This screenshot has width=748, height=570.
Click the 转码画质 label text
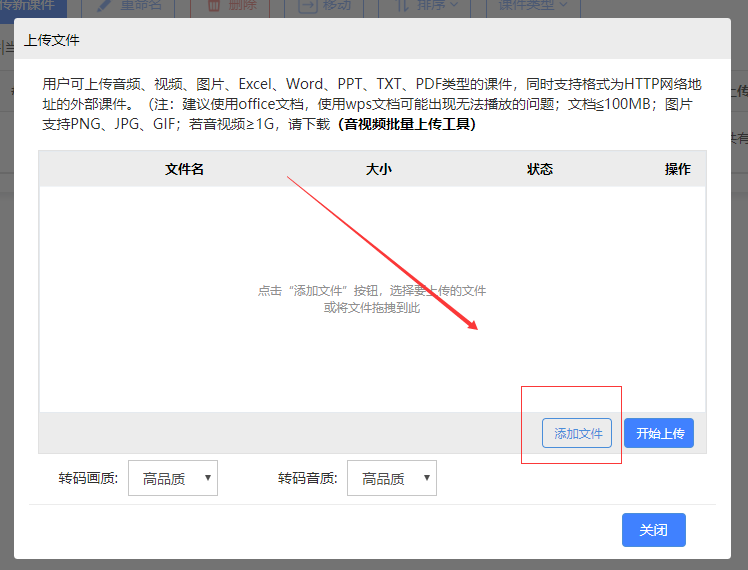point(89,479)
